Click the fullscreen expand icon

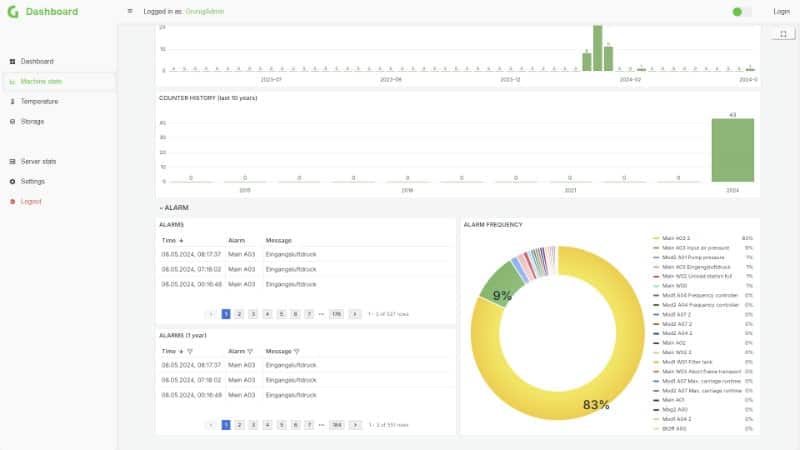click(x=783, y=34)
